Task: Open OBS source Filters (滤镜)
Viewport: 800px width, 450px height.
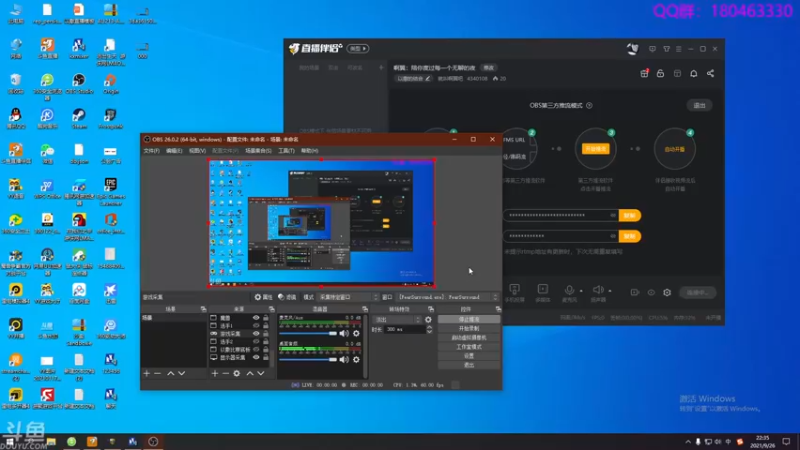Action: coord(287,297)
